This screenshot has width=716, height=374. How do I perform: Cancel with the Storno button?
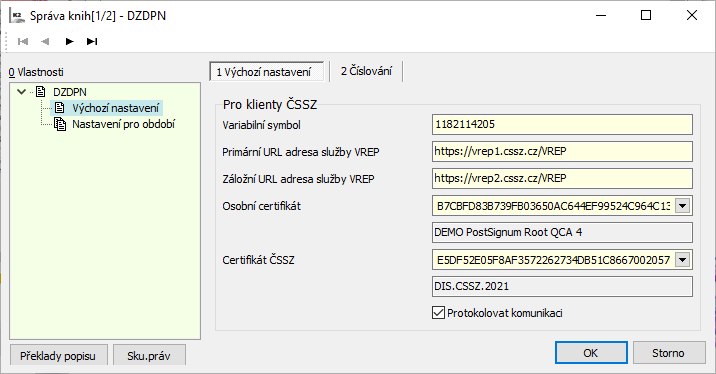click(x=669, y=353)
